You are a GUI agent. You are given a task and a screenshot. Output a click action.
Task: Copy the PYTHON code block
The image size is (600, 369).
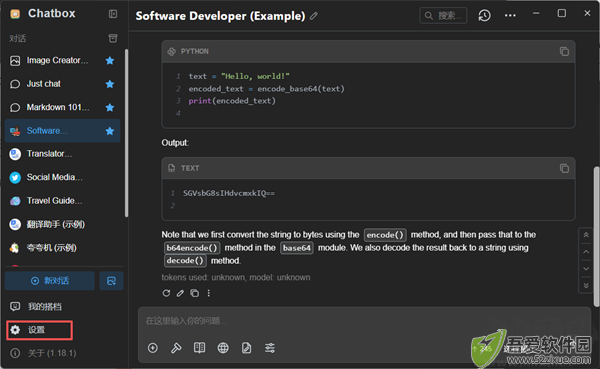coord(564,51)
